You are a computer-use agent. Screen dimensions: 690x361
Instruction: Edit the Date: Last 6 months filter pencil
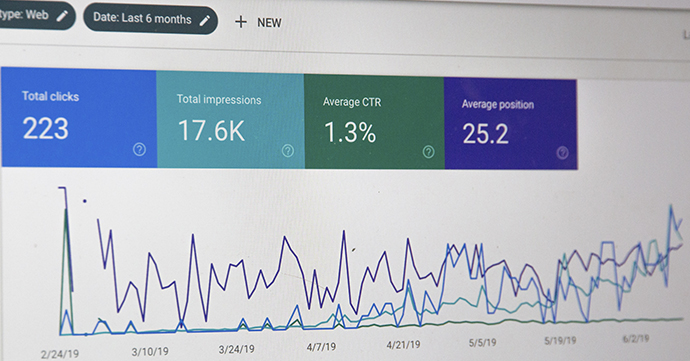click(x=205, y=20)
